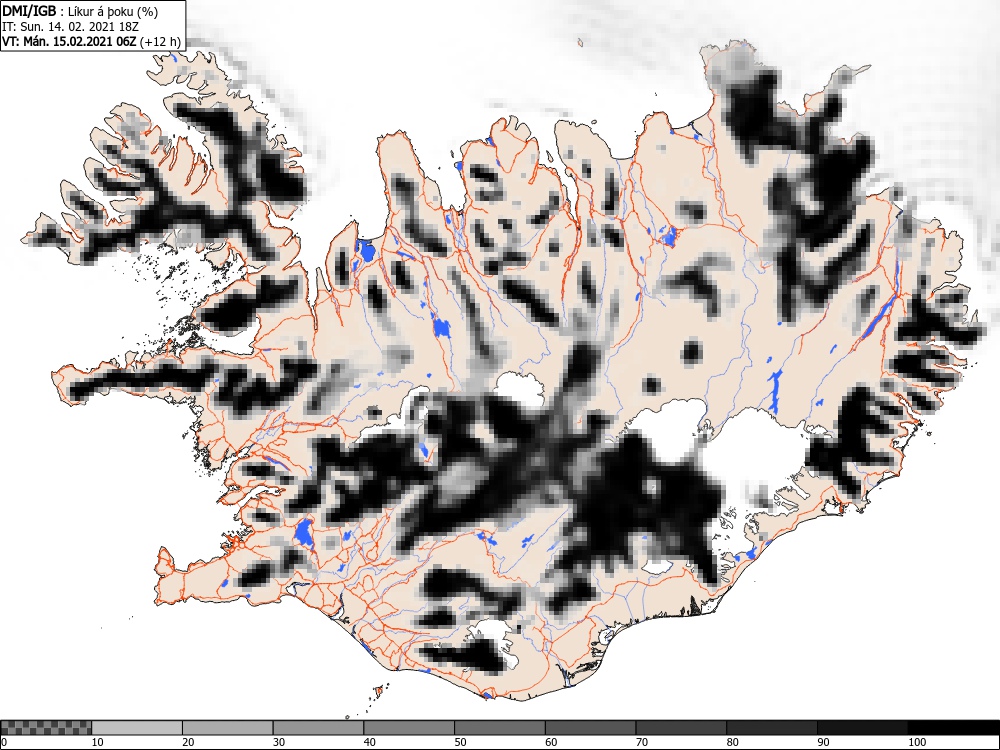The image size is (1000, 750).
Task: Pick the 10–20 light gray legend swatch
Action: pos(137,728)
